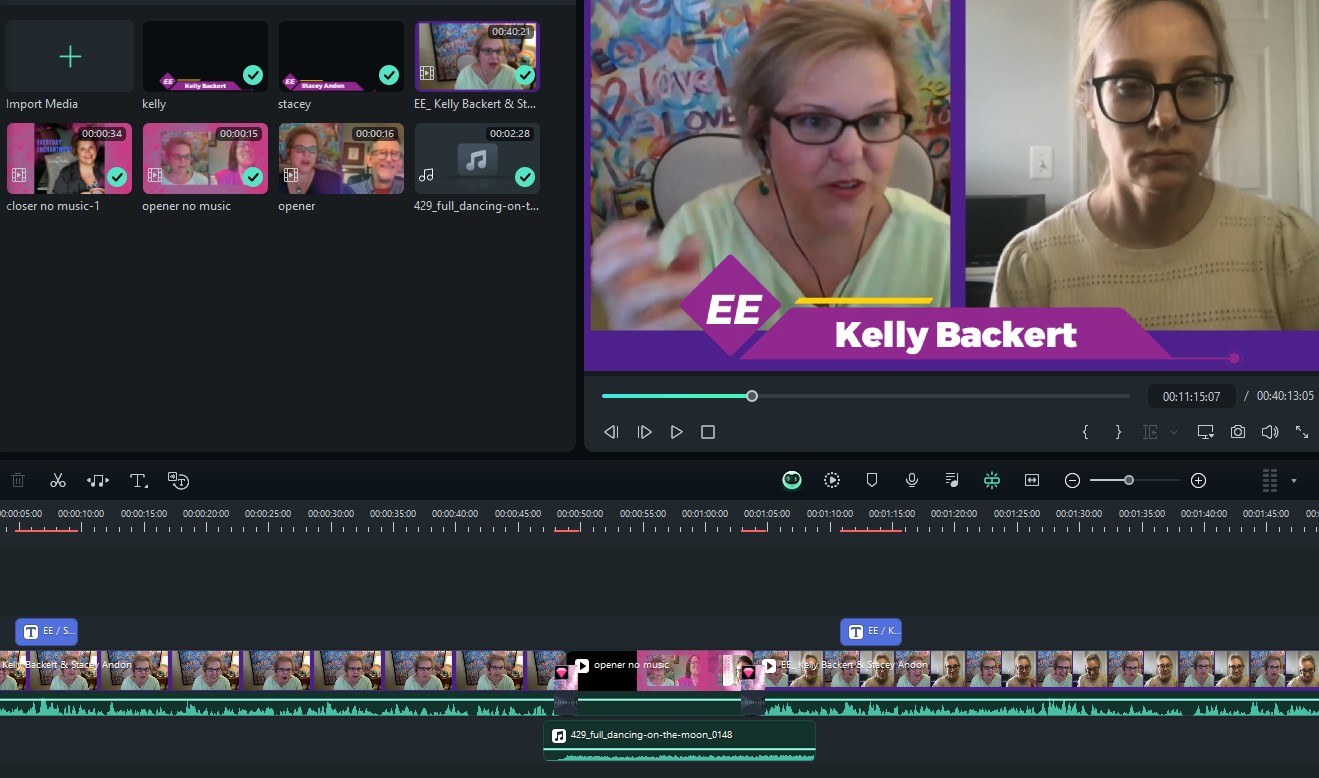This screenshot has width=1319, height=778.
Task: Click the AI copilot robot icon
Action: coord(792,480)
